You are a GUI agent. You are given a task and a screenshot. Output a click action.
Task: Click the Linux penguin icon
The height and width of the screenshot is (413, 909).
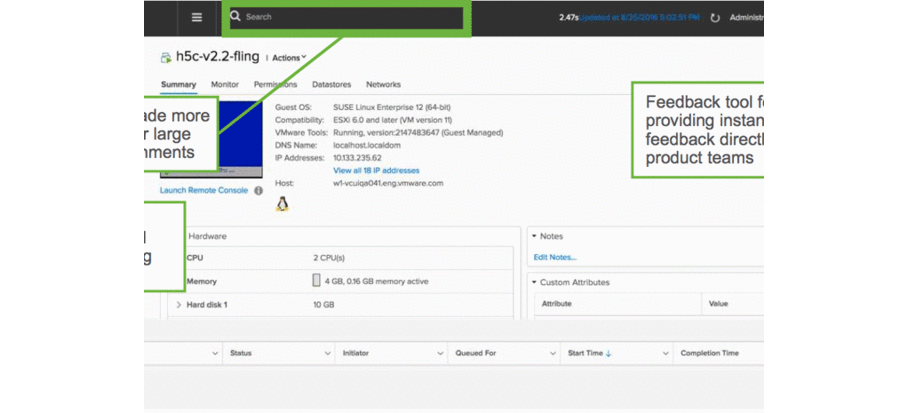(x=282, y=204)
